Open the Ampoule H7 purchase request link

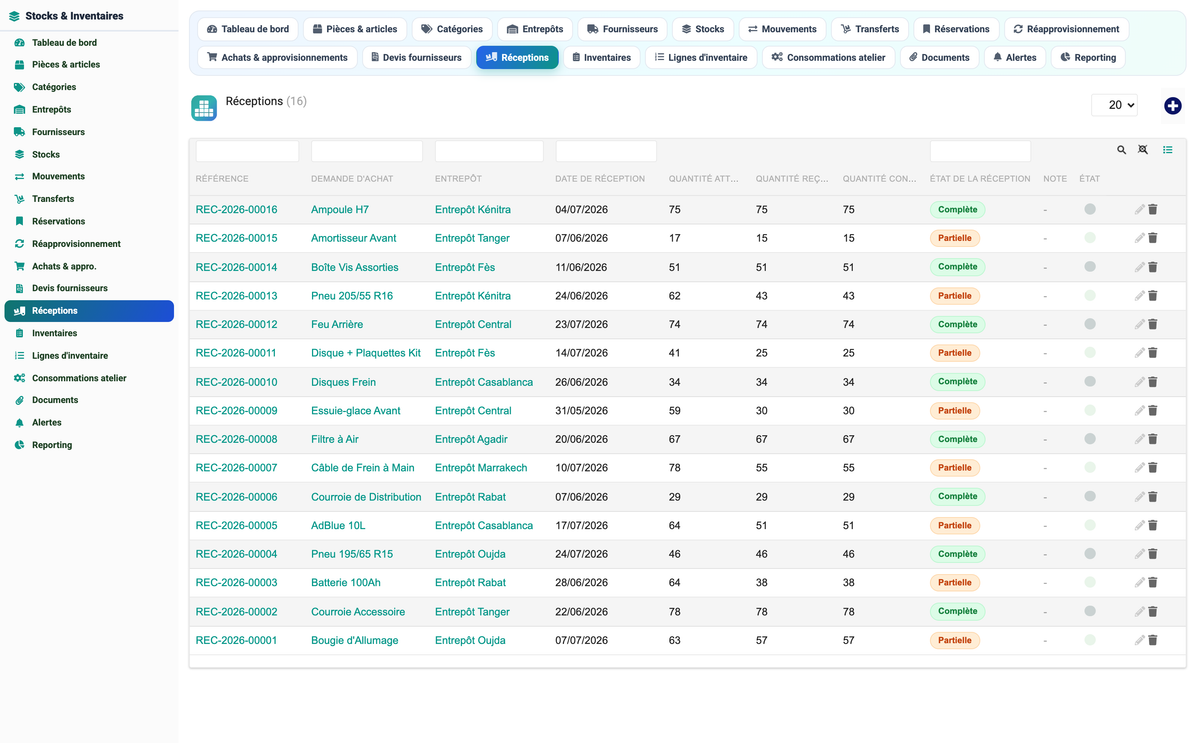(x=340, y=210)
